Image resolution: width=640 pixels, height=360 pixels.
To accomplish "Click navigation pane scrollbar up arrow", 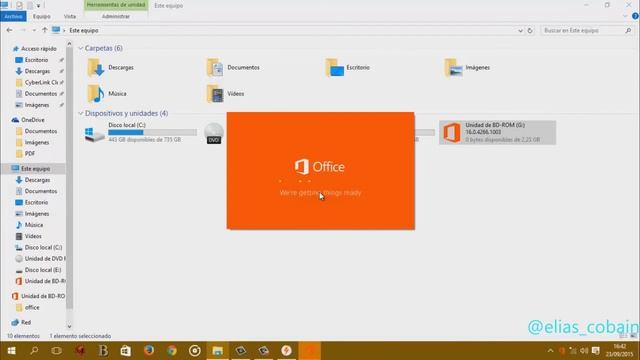I will (69, 44).
